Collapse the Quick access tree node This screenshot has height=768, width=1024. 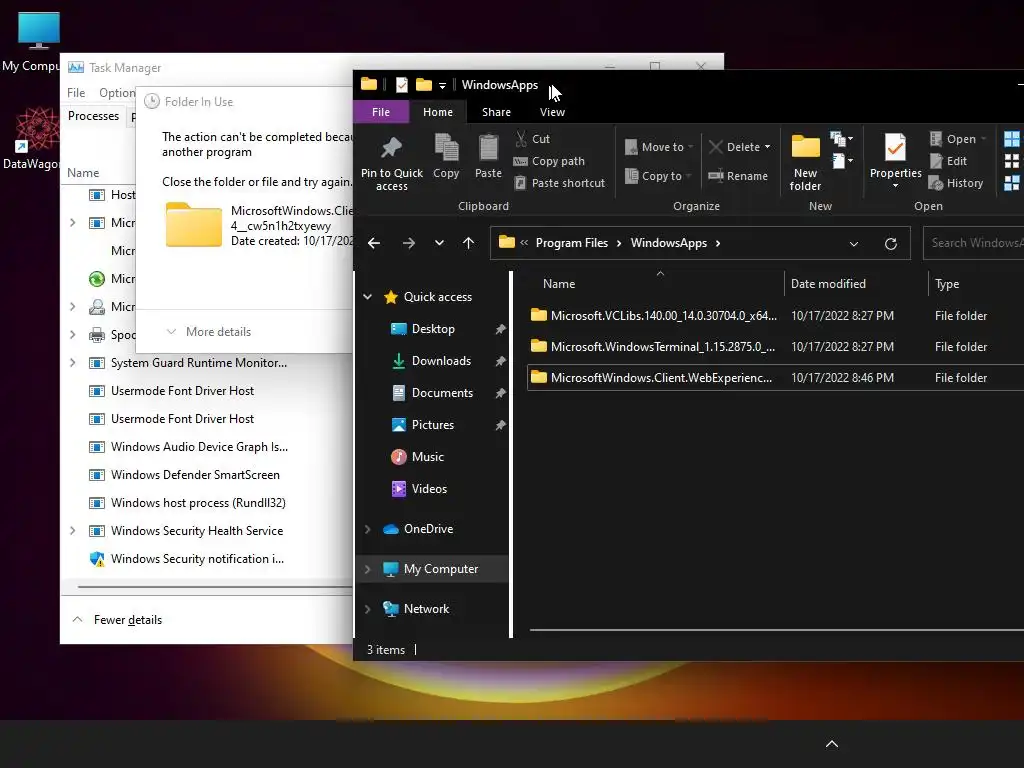click(x=368, y=297)
